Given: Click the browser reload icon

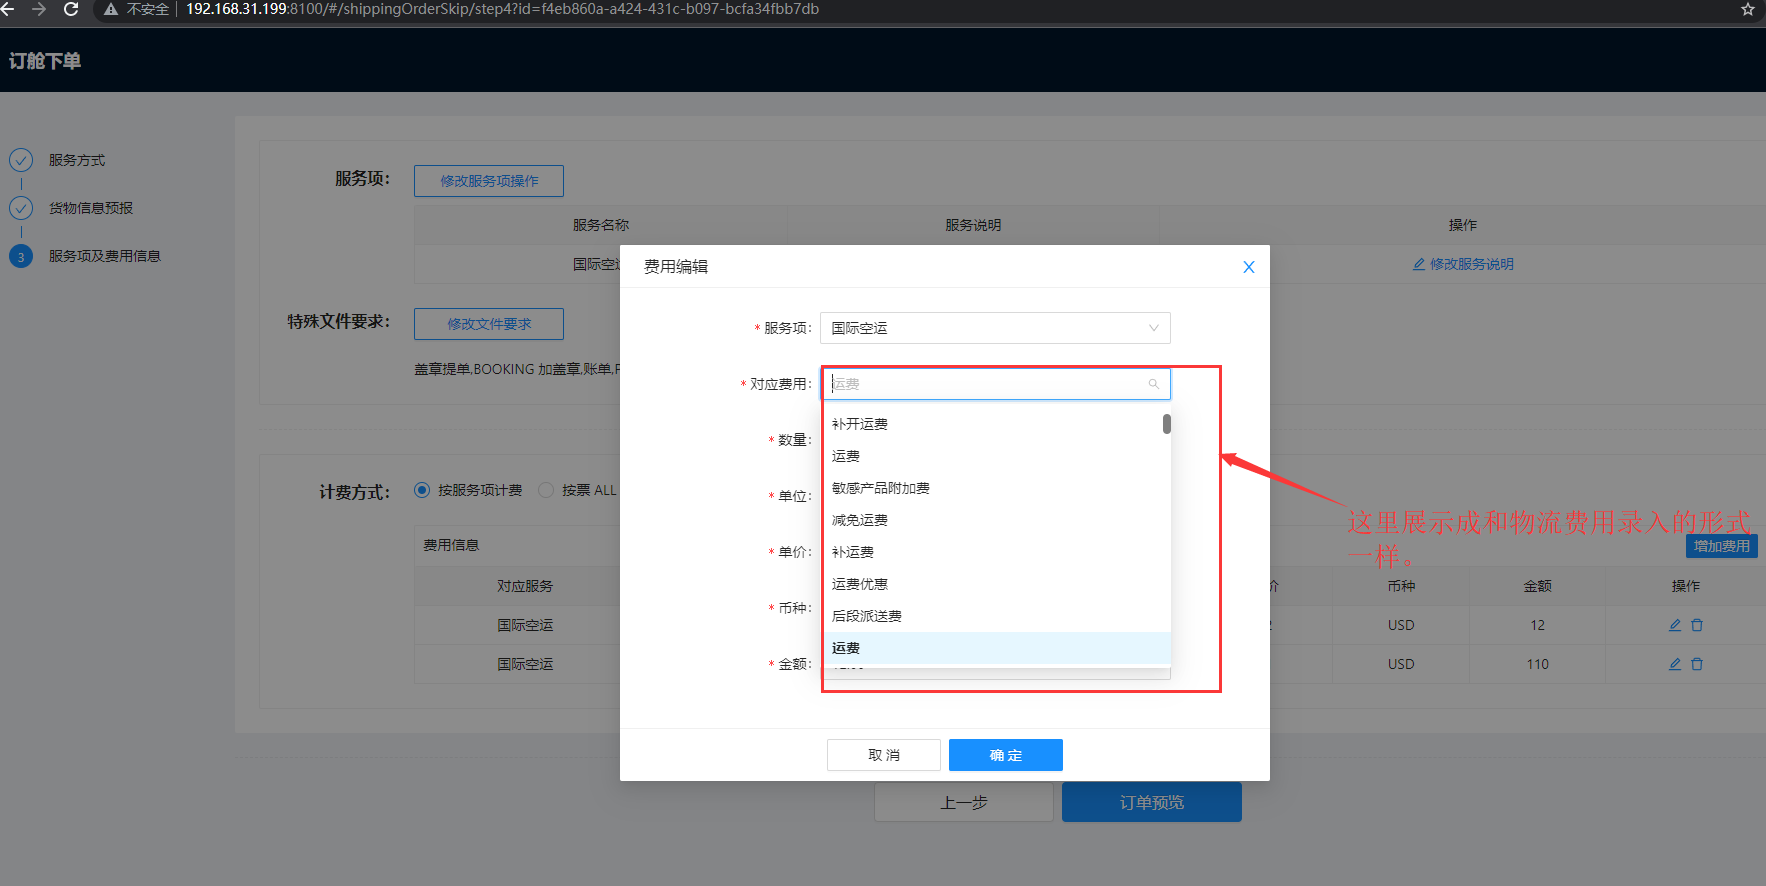Looking at the screenshot, I should pyautogui.click(x=71, y=9).
